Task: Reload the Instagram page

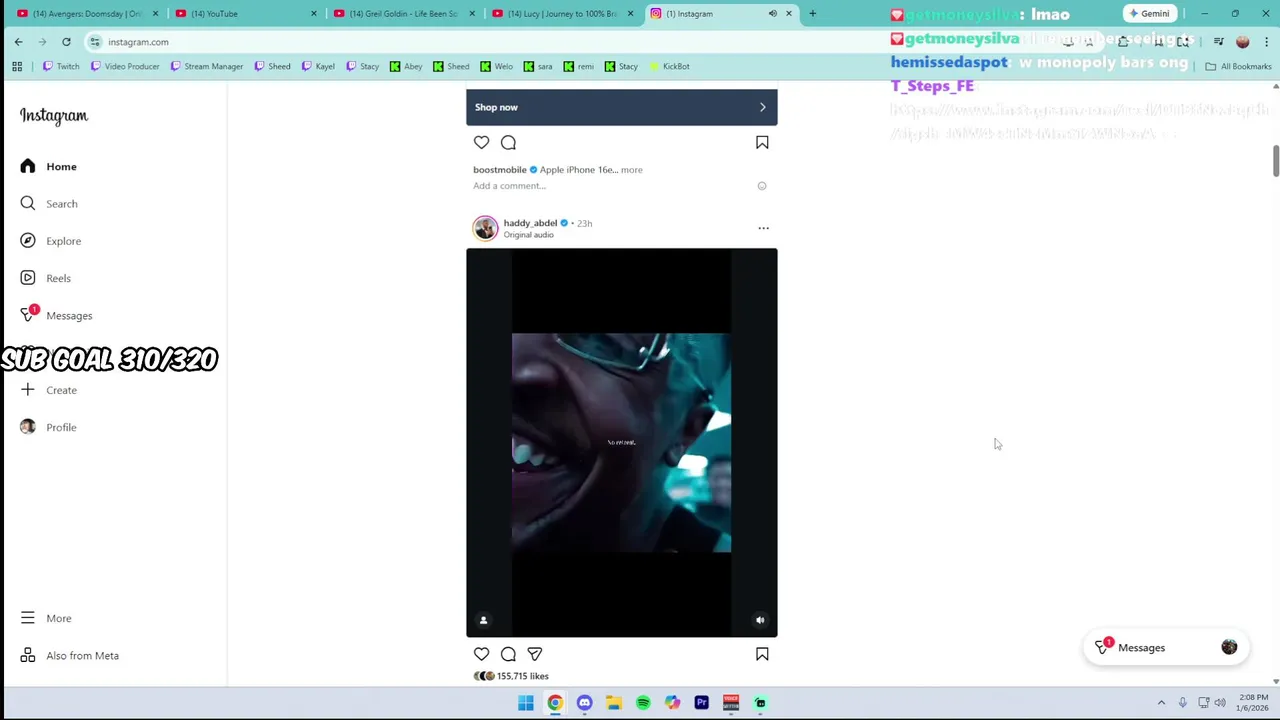Action: point(66,42)
